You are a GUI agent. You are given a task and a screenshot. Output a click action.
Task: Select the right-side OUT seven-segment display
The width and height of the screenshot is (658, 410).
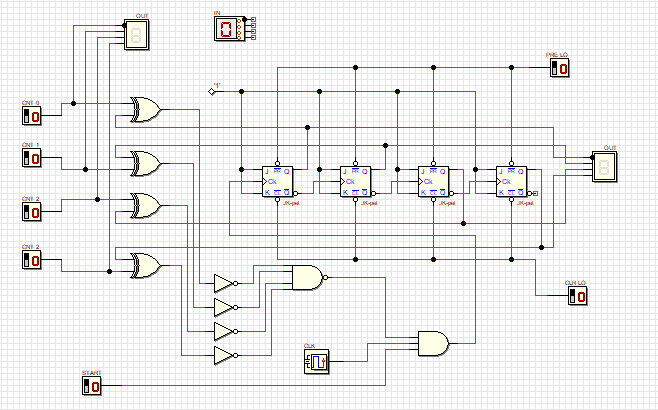pos(606,168)
